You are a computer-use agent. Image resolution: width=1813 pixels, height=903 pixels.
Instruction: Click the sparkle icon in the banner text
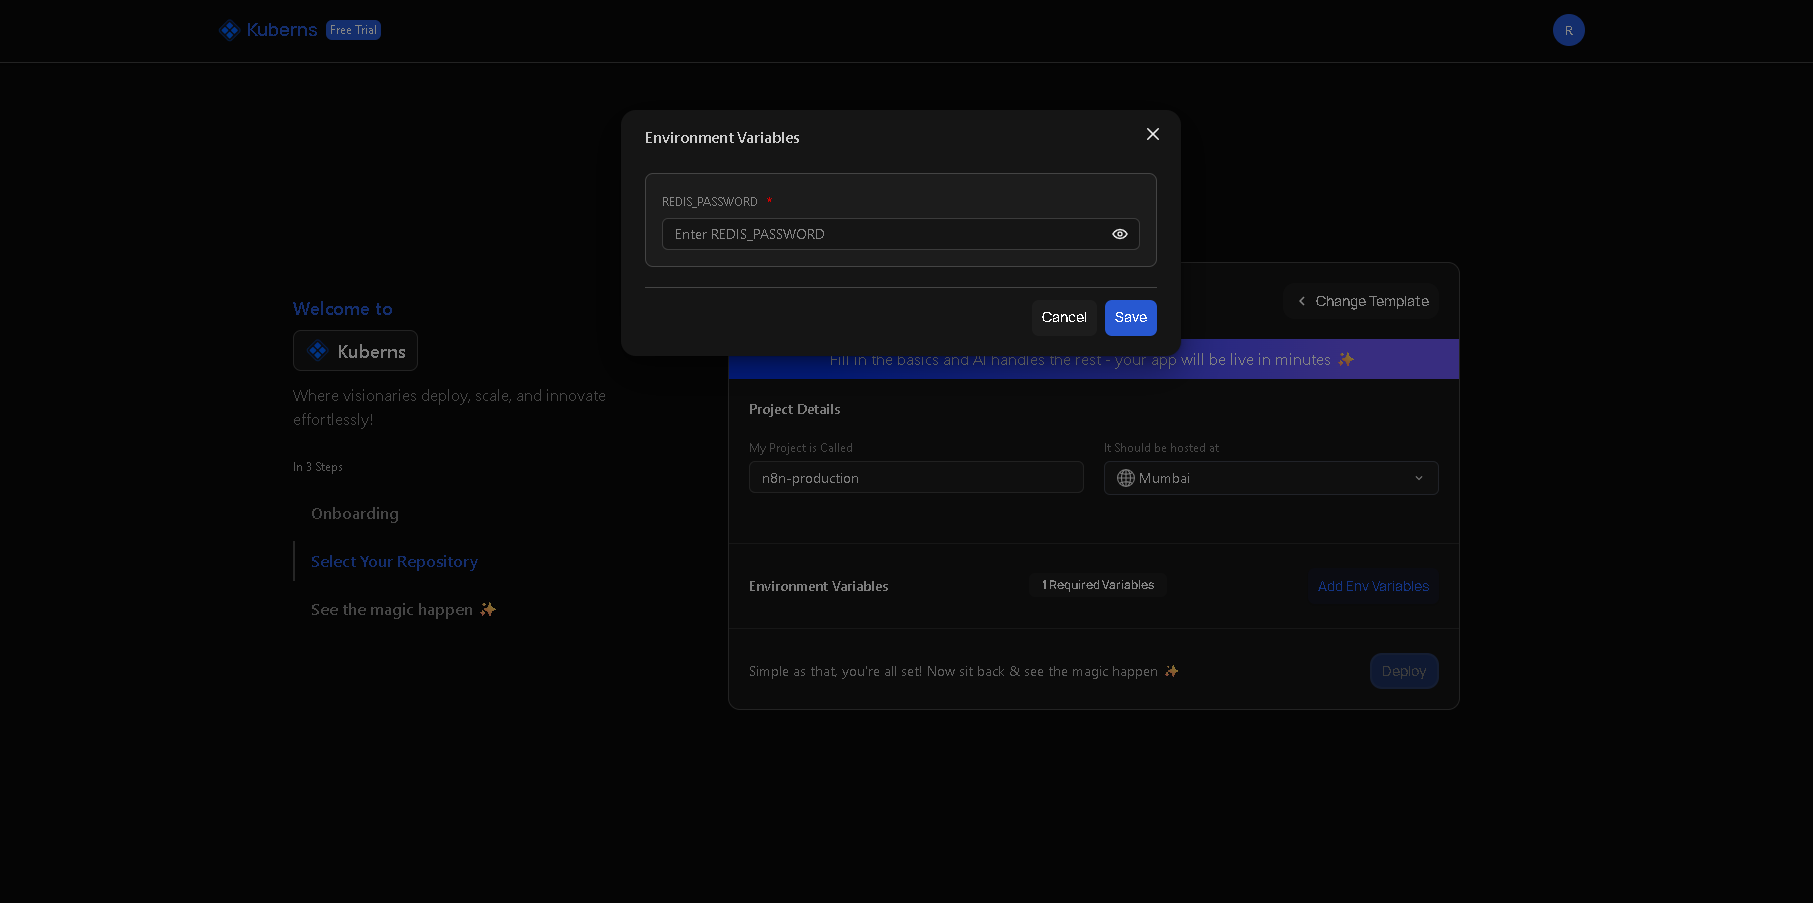click(x=1346, y=359)
